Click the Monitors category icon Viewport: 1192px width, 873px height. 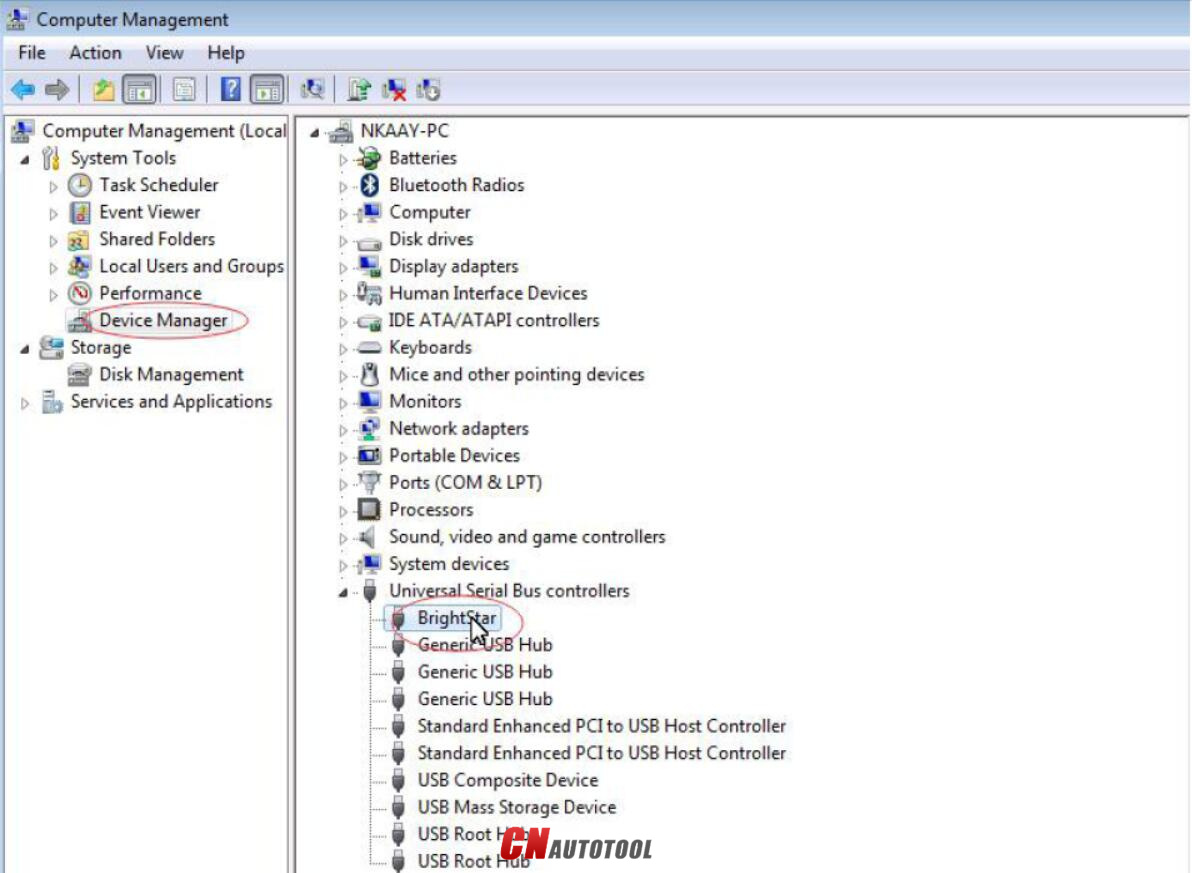click(x=369, y=401)
